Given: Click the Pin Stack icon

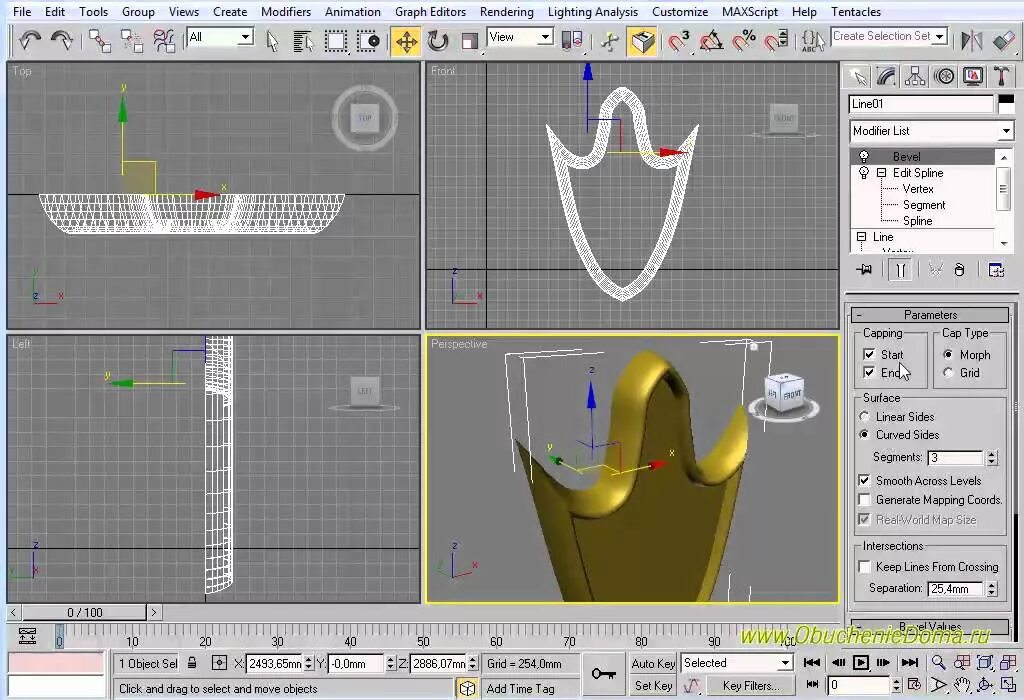Looking at the screenshot, I should point(864,269).
